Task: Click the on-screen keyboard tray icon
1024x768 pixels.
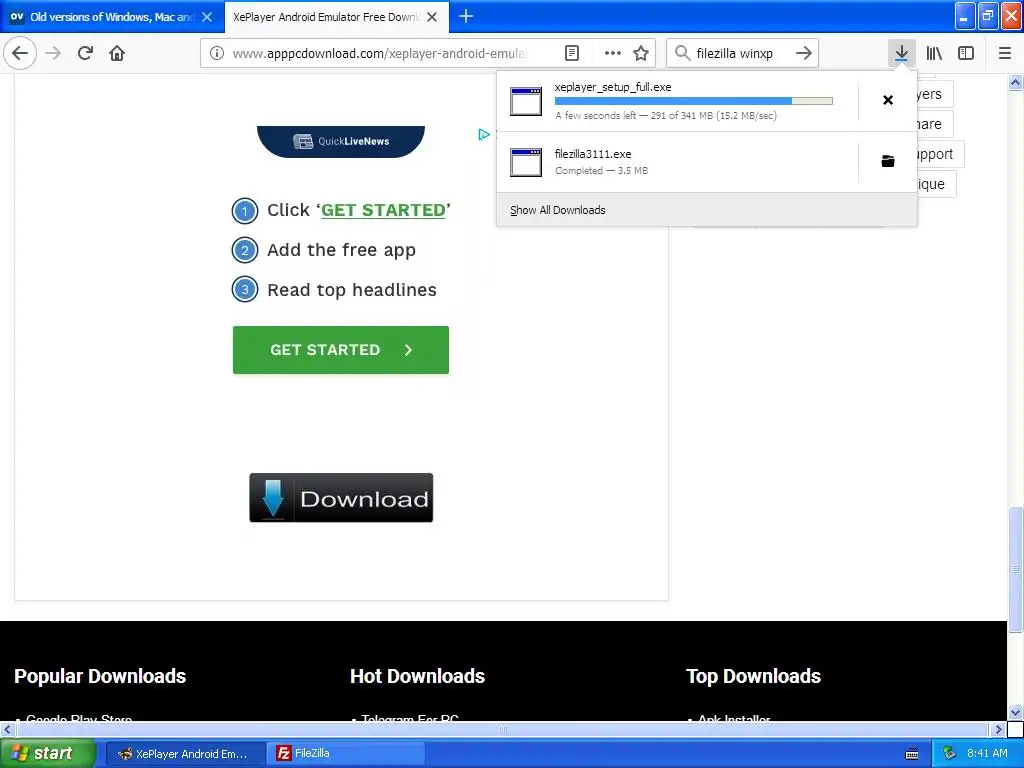Action: (x=912, y=754)
